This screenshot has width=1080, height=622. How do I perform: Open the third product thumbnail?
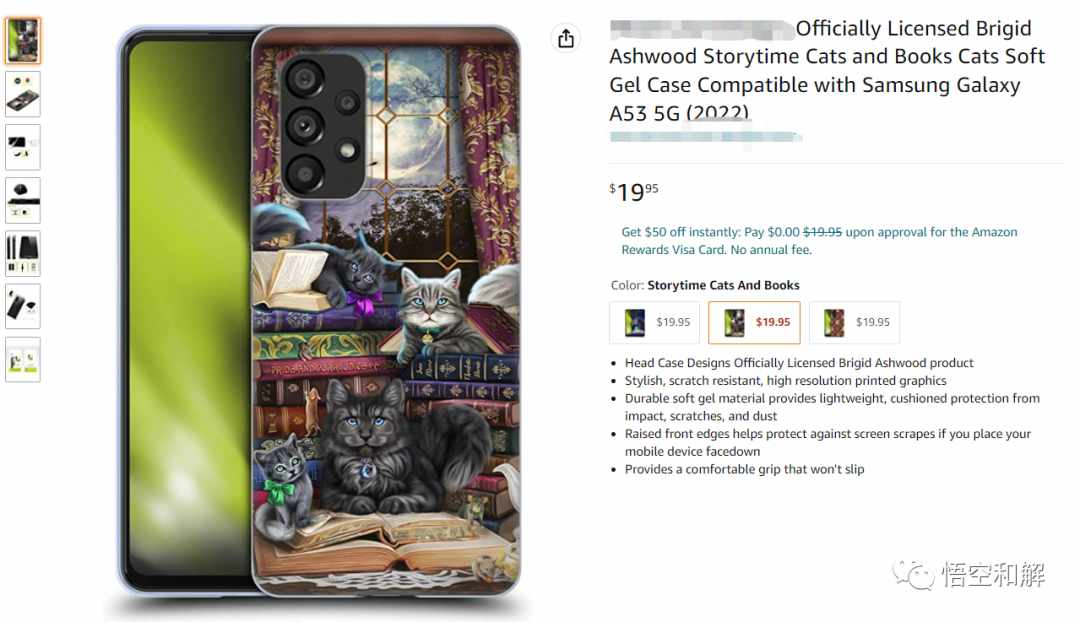tap(23, 147)
